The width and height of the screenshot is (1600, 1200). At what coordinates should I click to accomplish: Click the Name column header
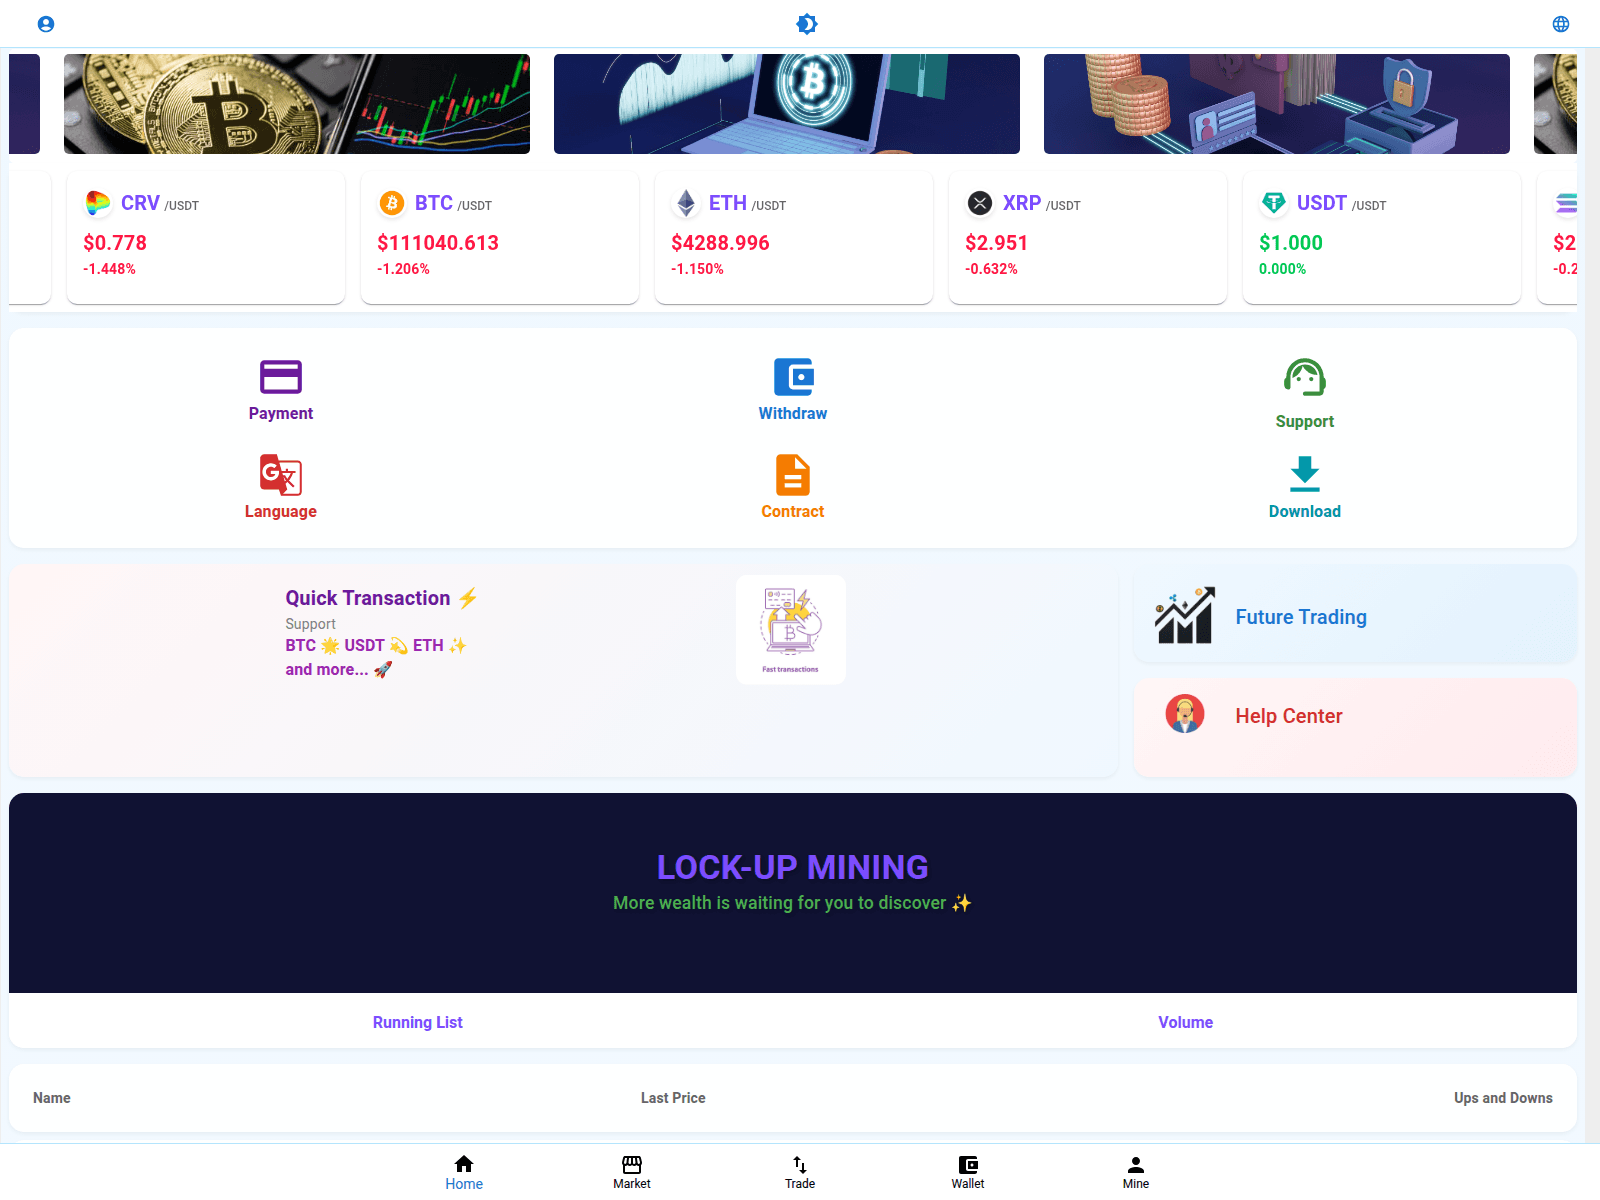52,1098
